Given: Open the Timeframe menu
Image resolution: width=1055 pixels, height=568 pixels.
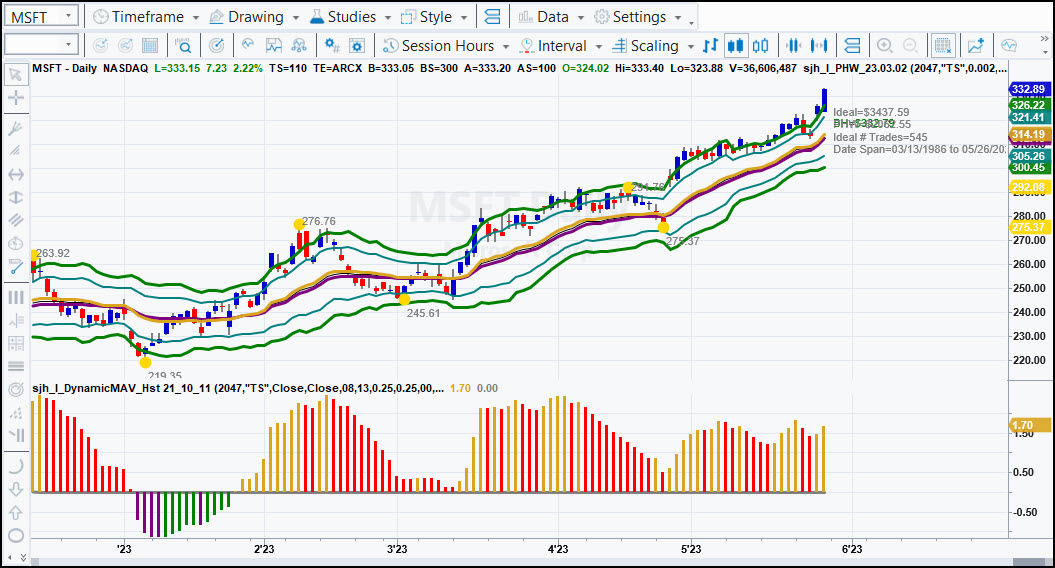Looking at the screenshot, I should tap(139, 17).
